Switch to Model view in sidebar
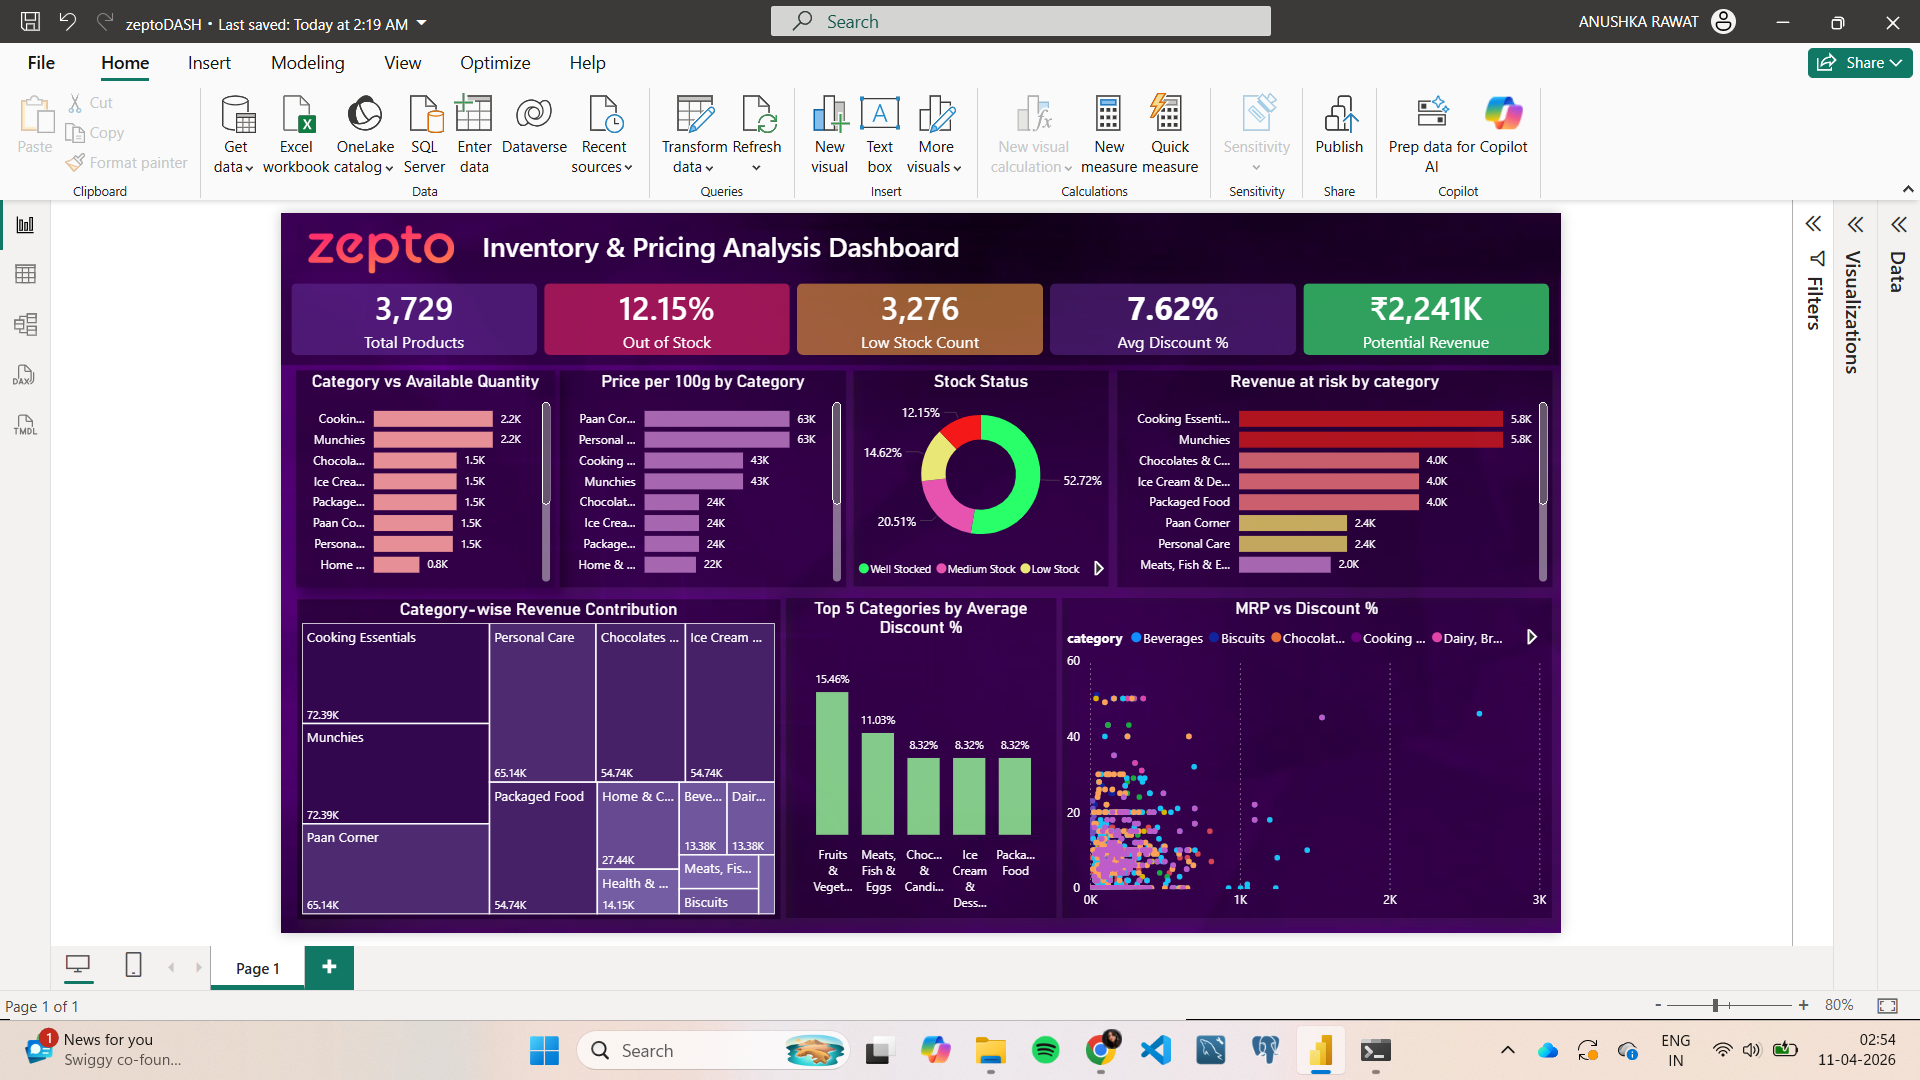 [x=25, y=324]
